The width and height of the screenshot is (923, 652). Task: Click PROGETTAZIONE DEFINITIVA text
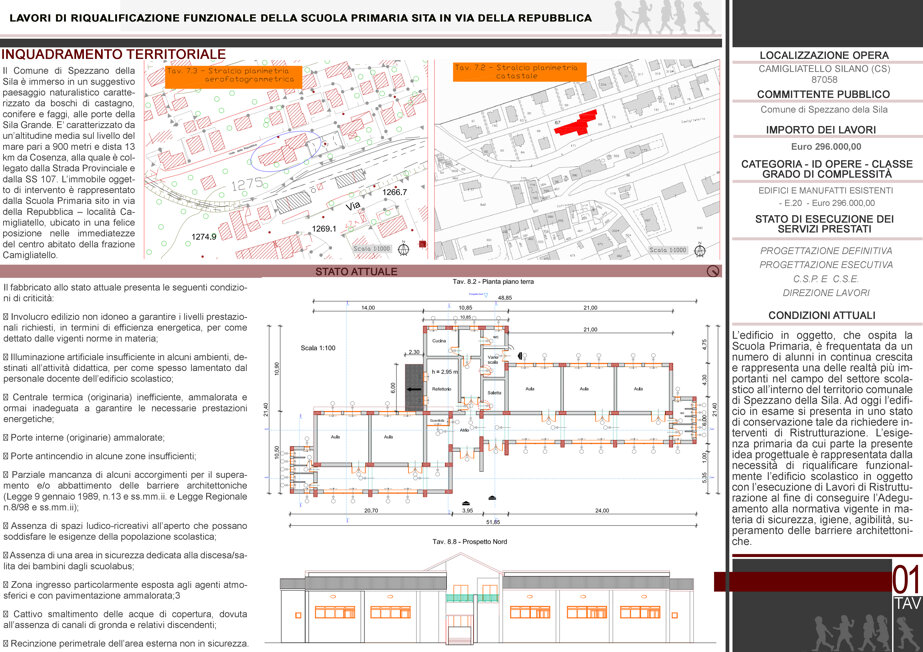[x=826, y=251]
